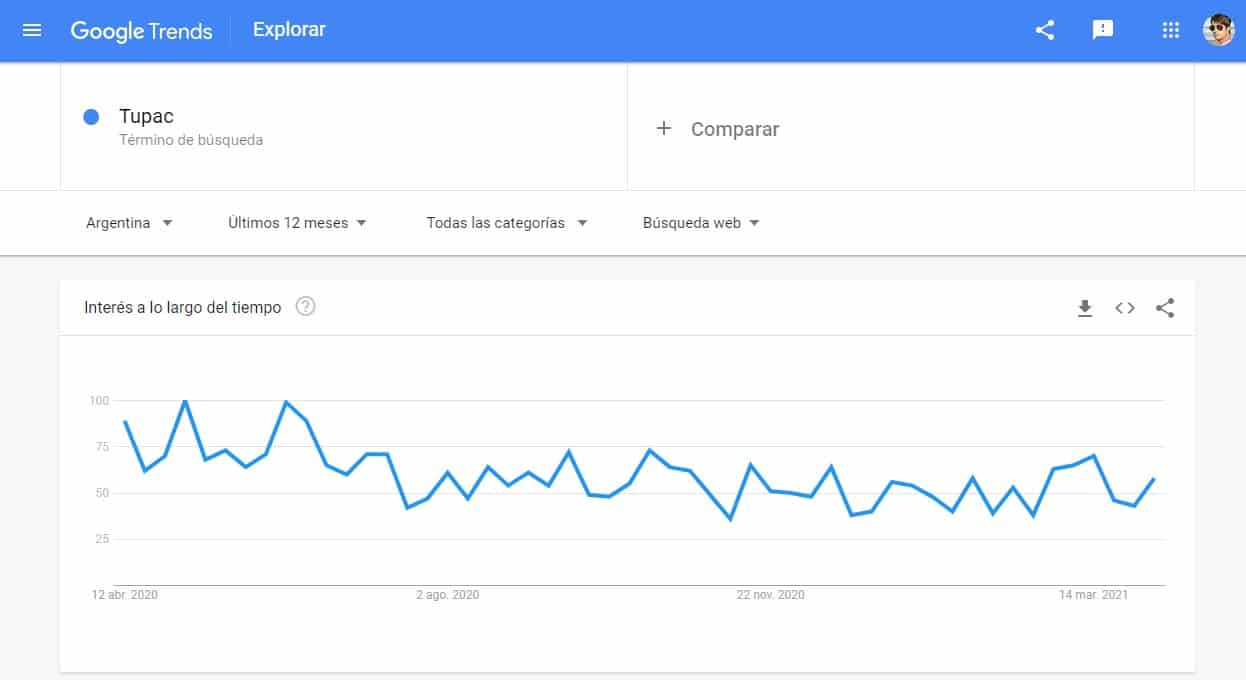Change the Últimos 12 meses time range
Viewport: 1246px width, 680px height.
coord(295,222)
